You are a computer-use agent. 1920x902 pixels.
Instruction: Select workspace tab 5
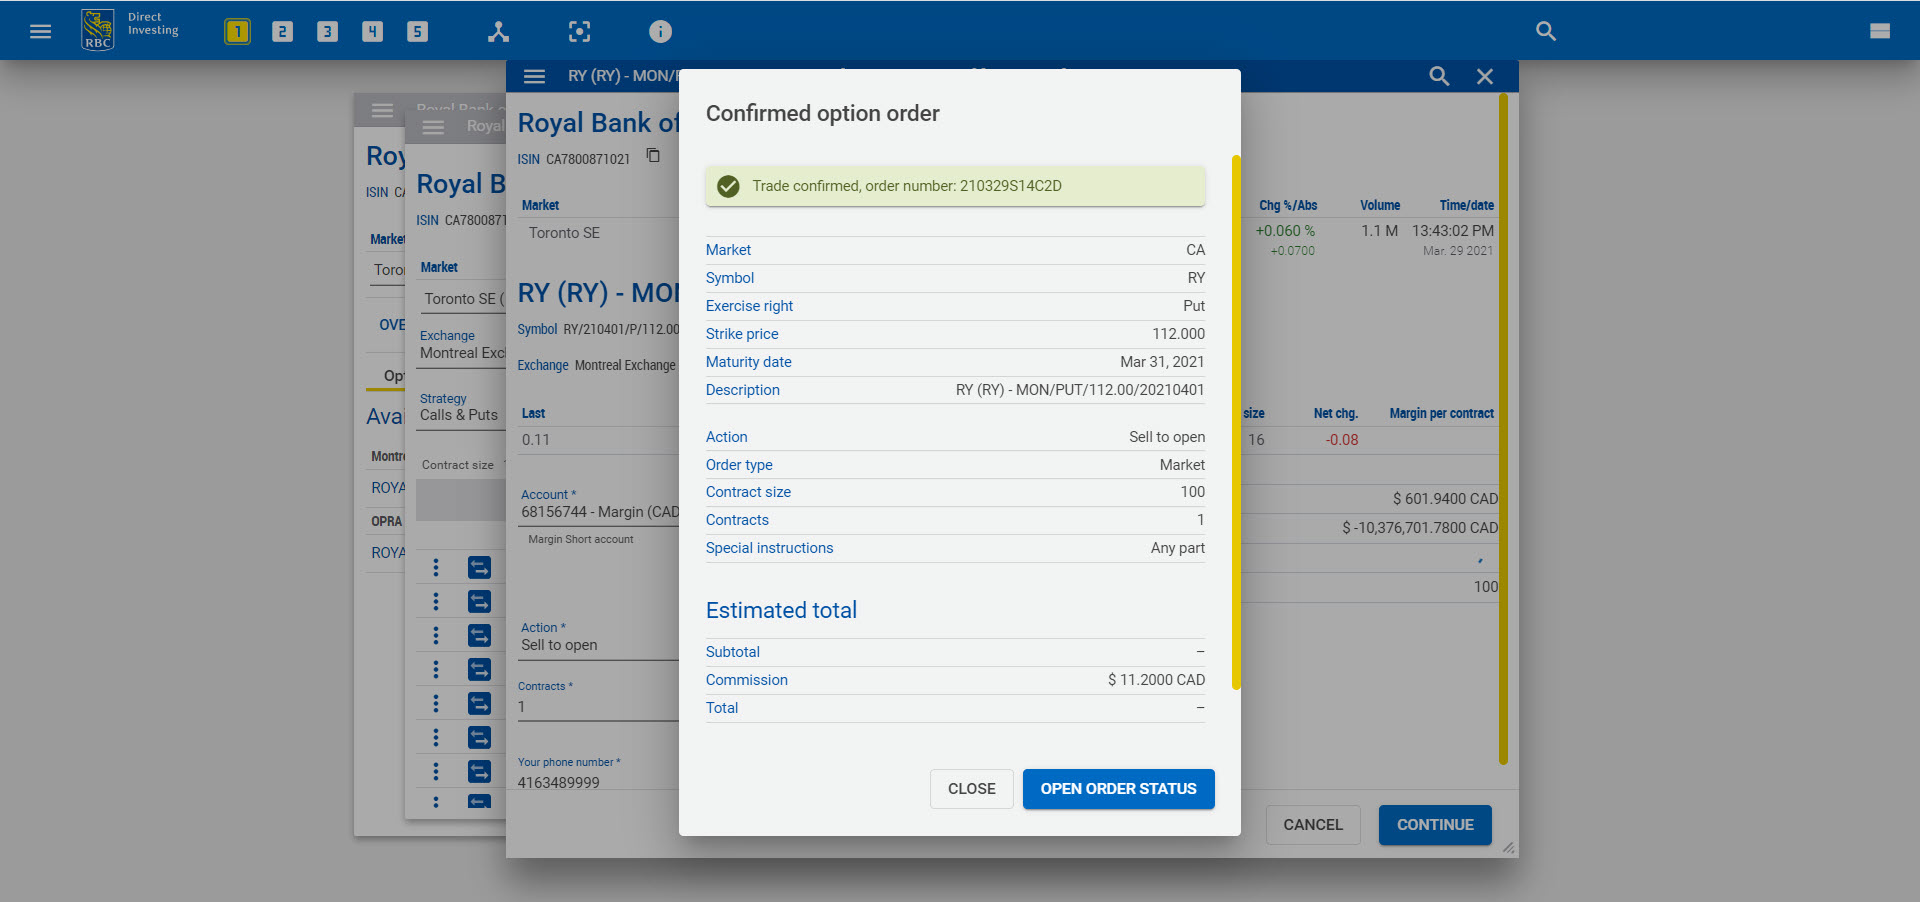(417, 31)
